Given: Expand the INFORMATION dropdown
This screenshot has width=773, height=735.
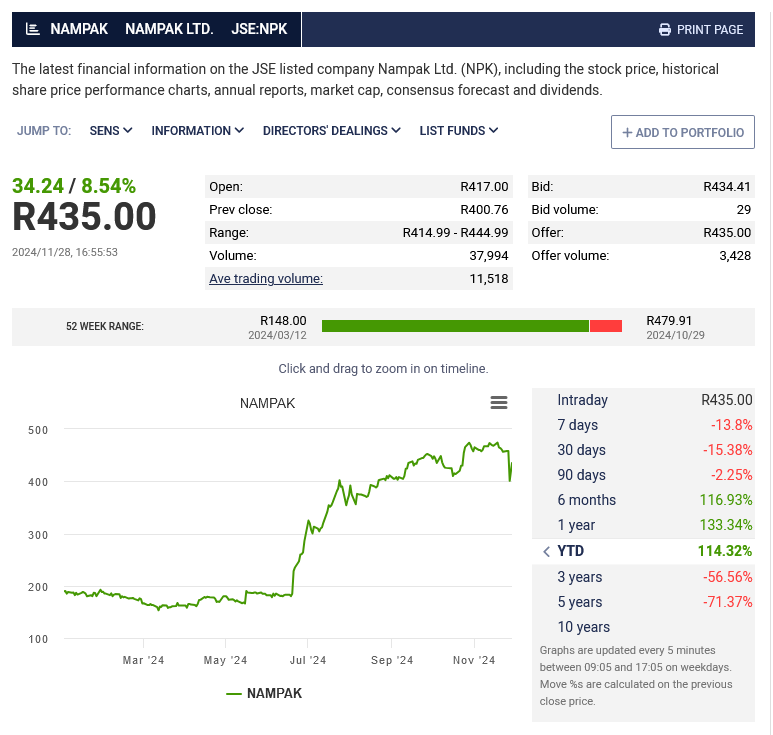Looking at the screenshot, I should [x=198, y=131].
